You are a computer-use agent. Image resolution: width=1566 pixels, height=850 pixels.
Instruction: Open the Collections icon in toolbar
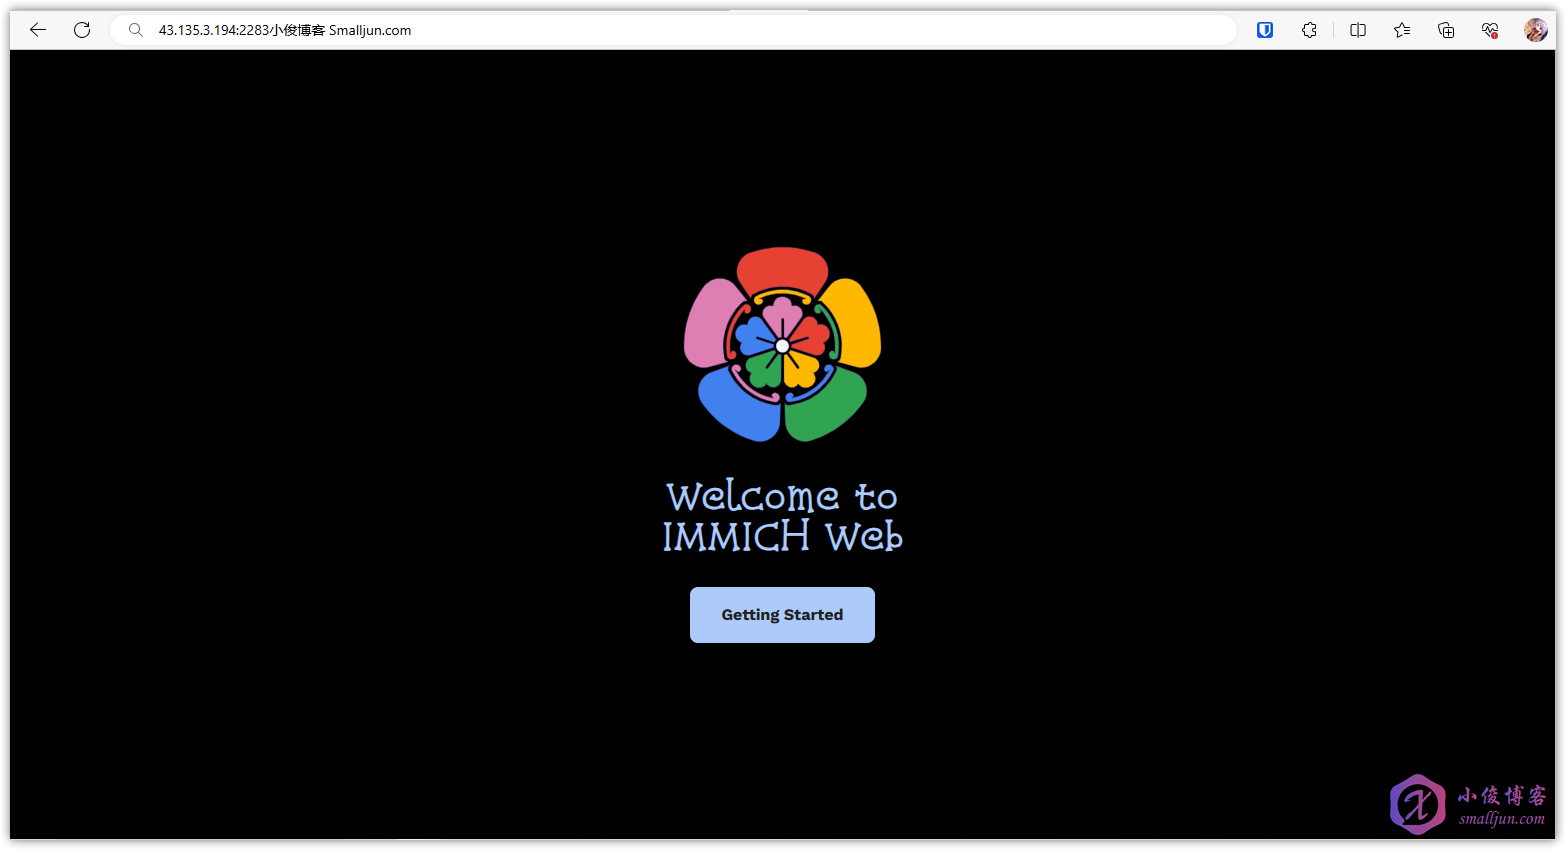coord(1446,30)
